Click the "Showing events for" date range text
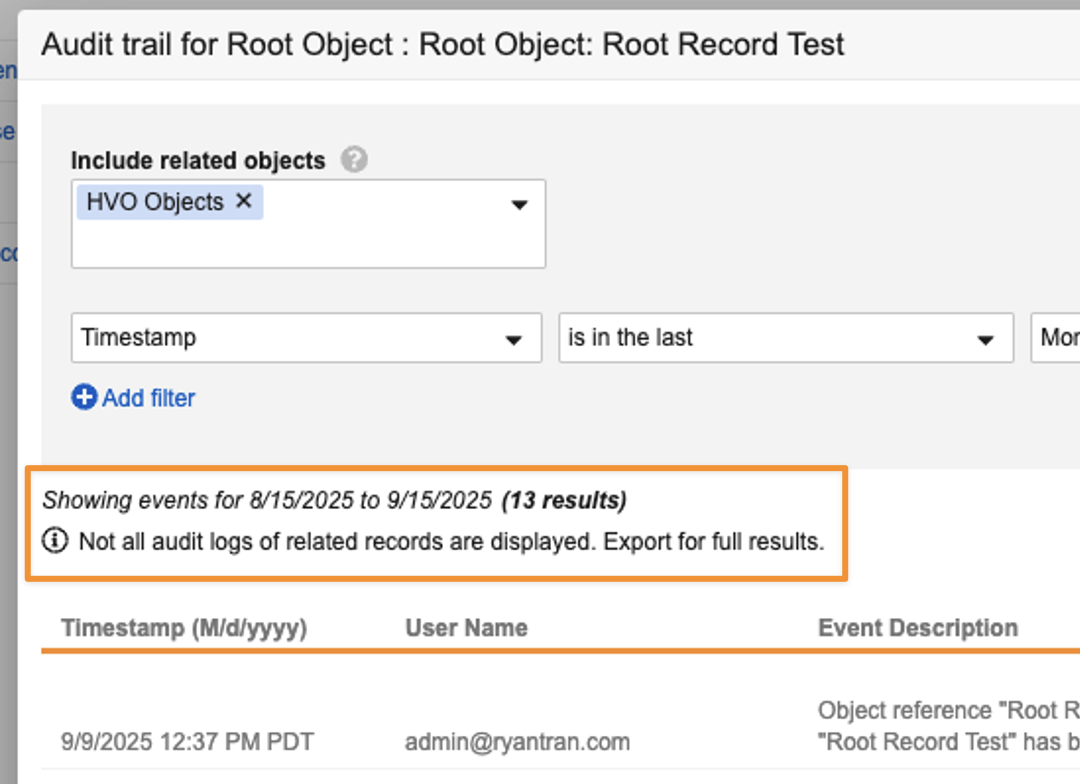Image resolution: width=1080 pixels, height=784 pixels. [x=267, y=499]
